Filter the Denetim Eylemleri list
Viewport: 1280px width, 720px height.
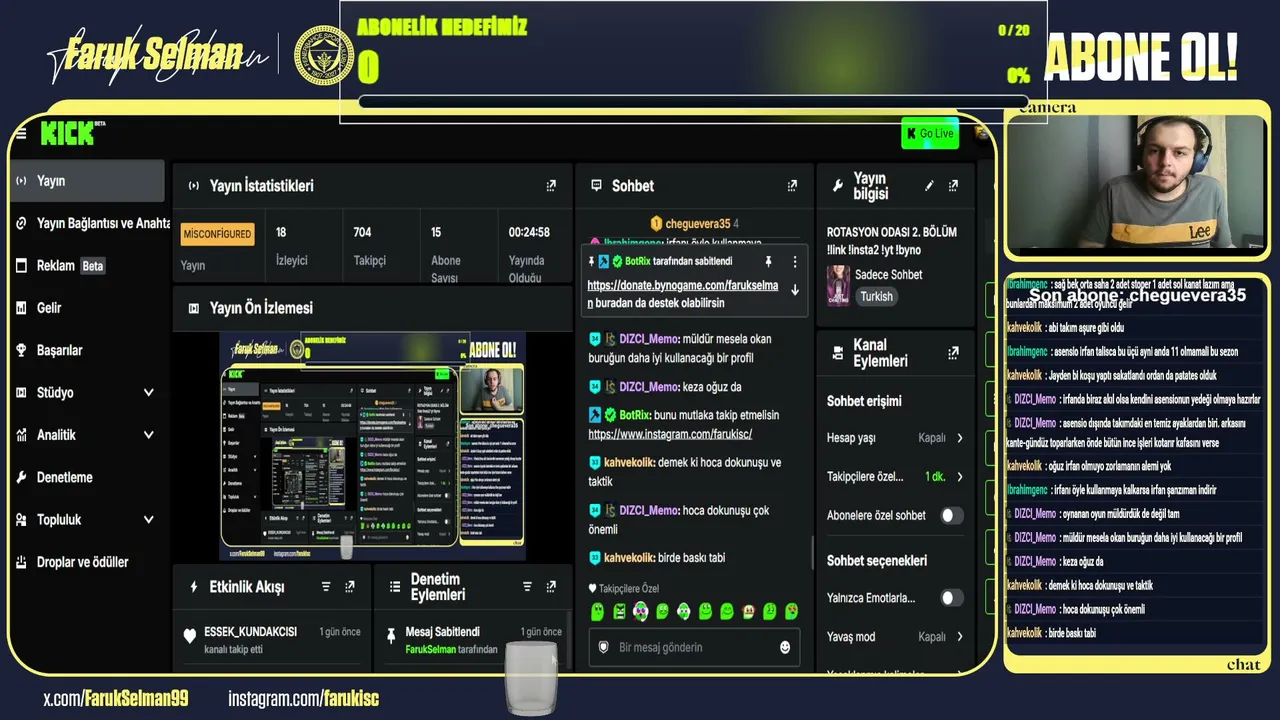pos(527,587)
